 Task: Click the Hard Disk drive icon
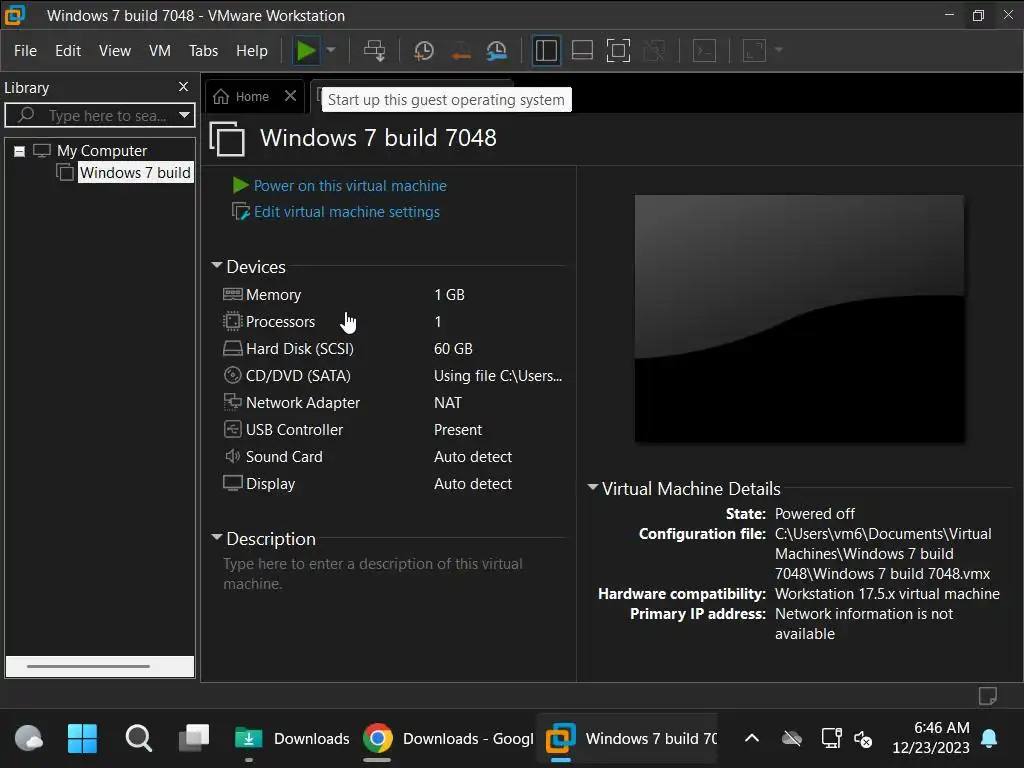coord(232,348)
